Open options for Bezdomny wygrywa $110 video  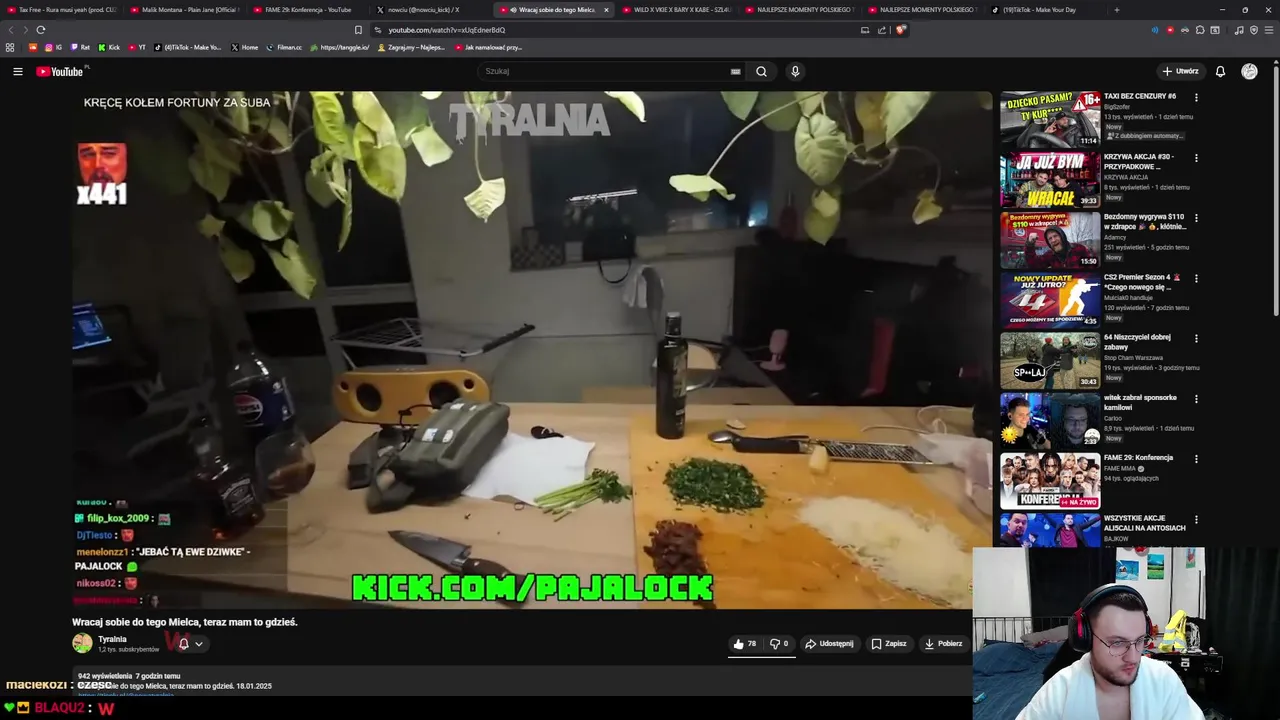click(x=1196, y=218)
